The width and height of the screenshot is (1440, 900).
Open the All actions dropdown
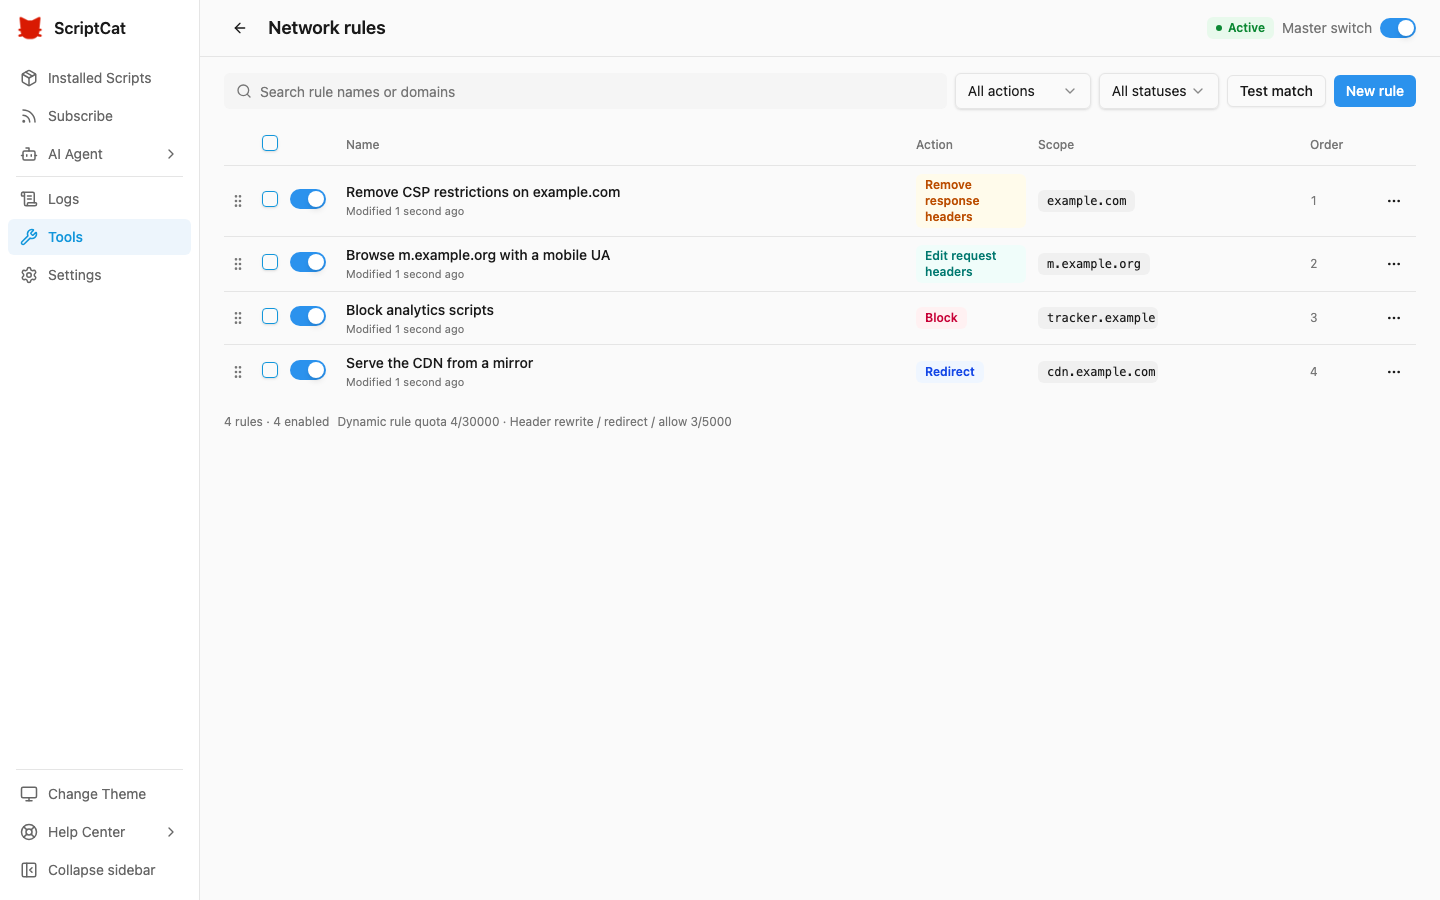pos(1022,91)
